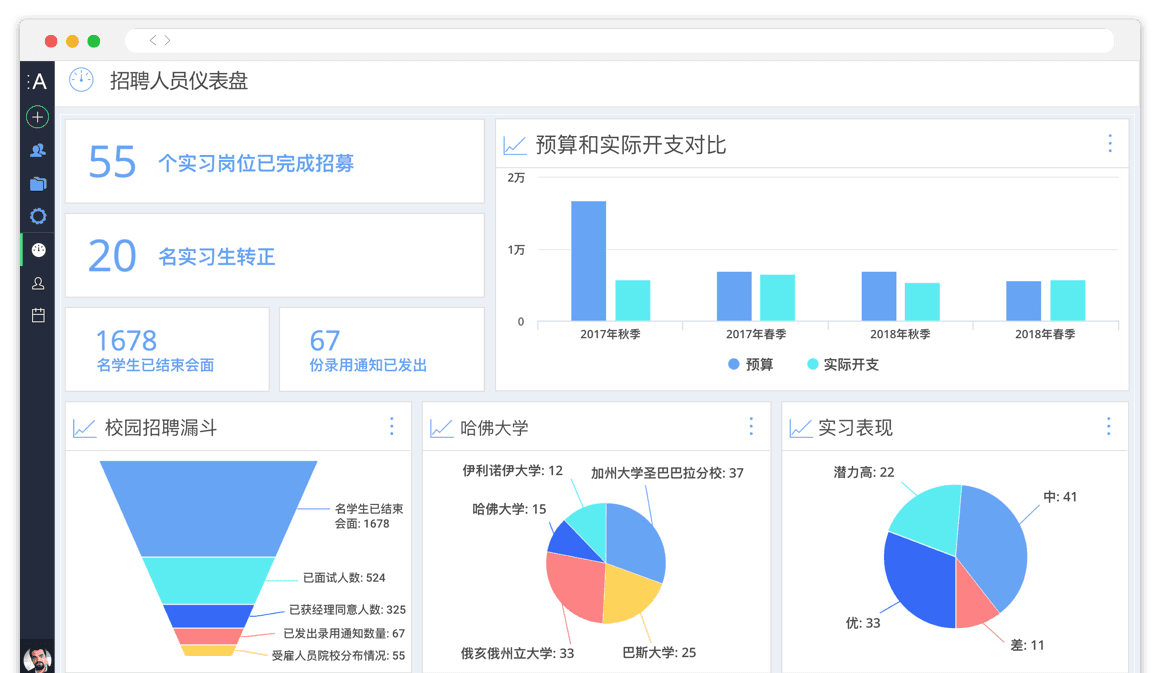Click the 2017年秋季 budget bar
The width and height of the screenshot is (1160, 673).
point(588,260)
